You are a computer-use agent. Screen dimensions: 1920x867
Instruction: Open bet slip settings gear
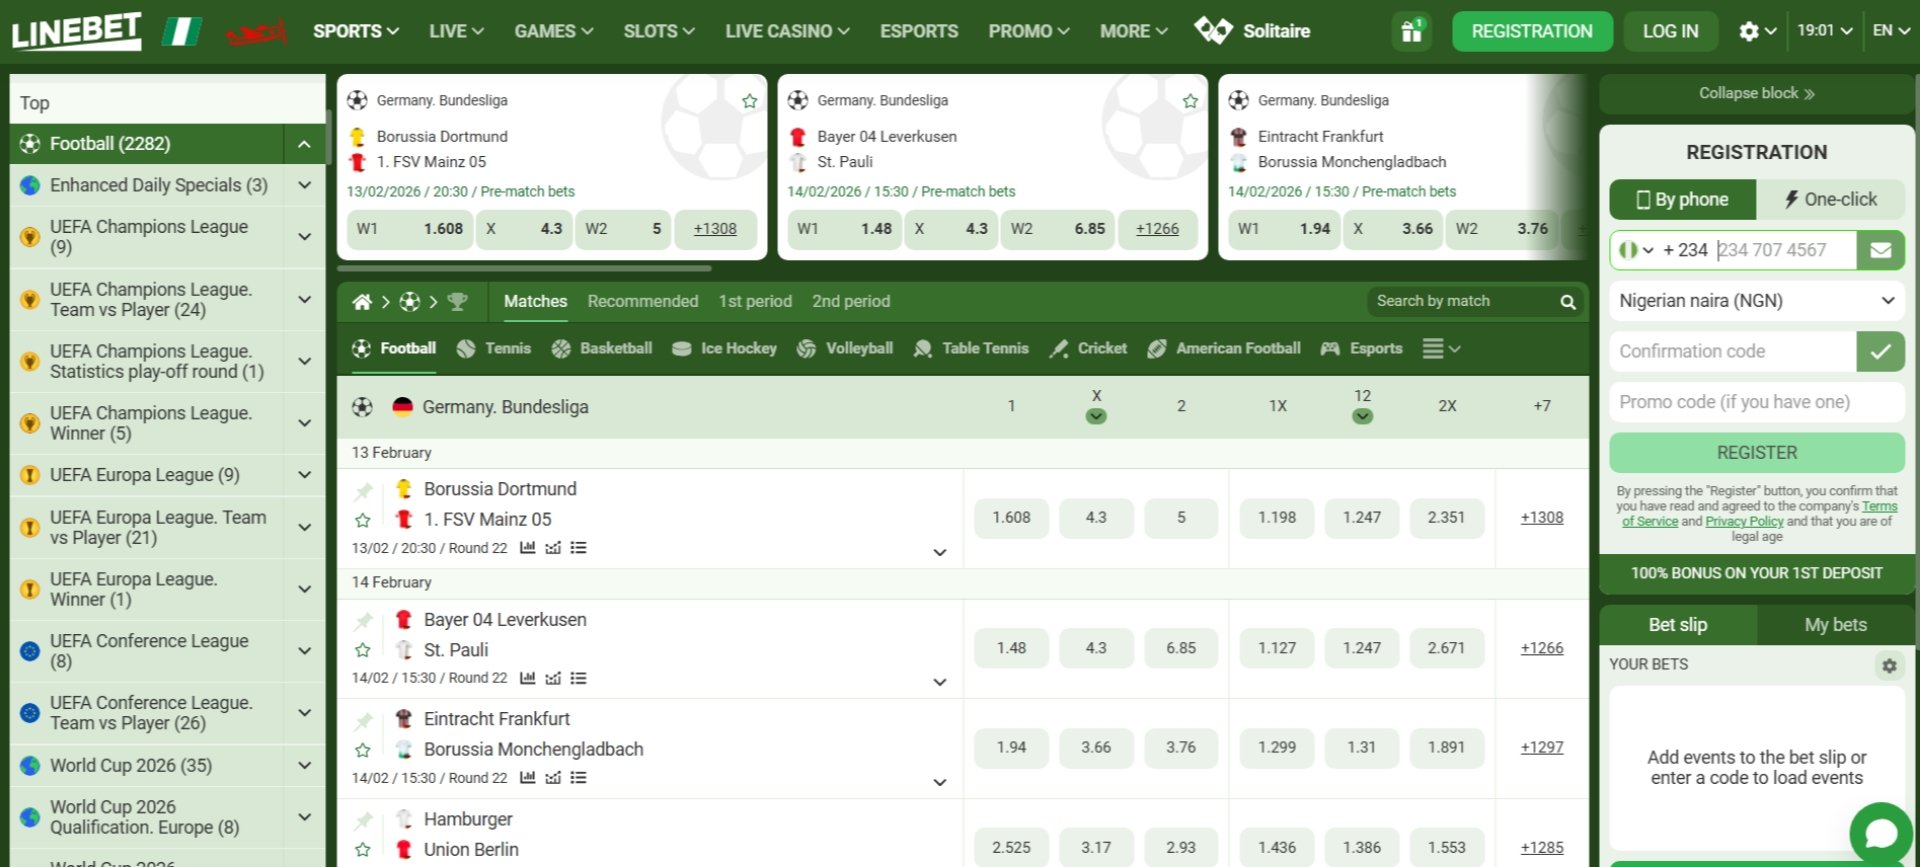tap(1888, 665)
